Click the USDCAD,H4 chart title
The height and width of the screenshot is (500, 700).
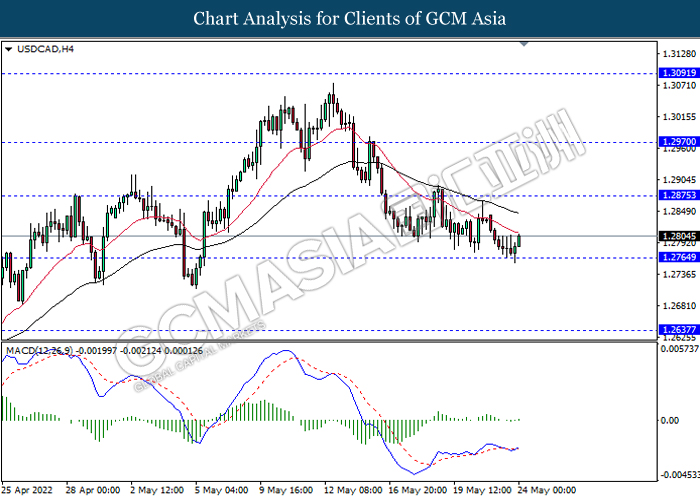coord(45,49)
